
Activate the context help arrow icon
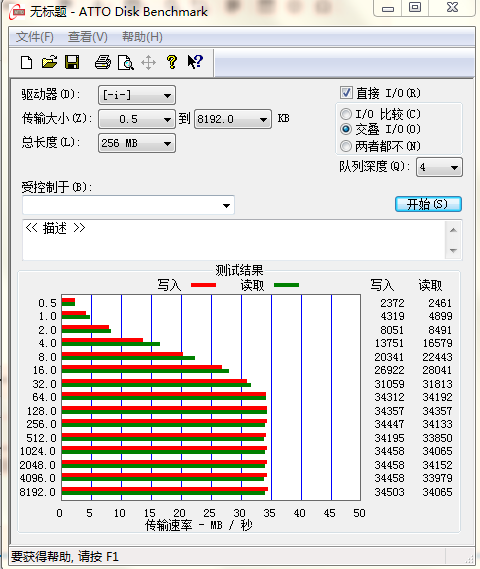[195, 62]
